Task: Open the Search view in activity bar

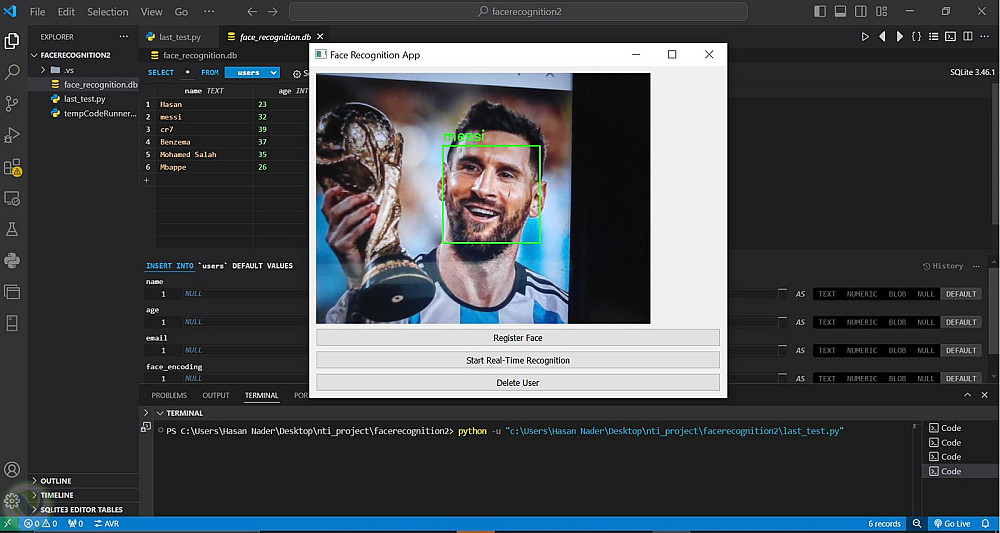Action: point(12,72)
